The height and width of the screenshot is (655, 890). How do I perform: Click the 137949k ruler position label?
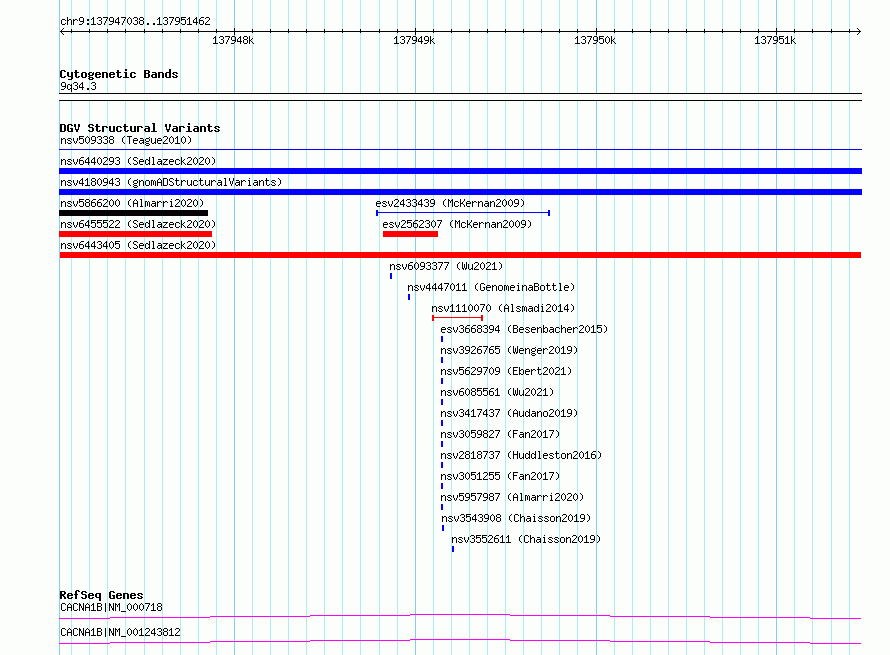pyautogui.click(x=414, y=40)
